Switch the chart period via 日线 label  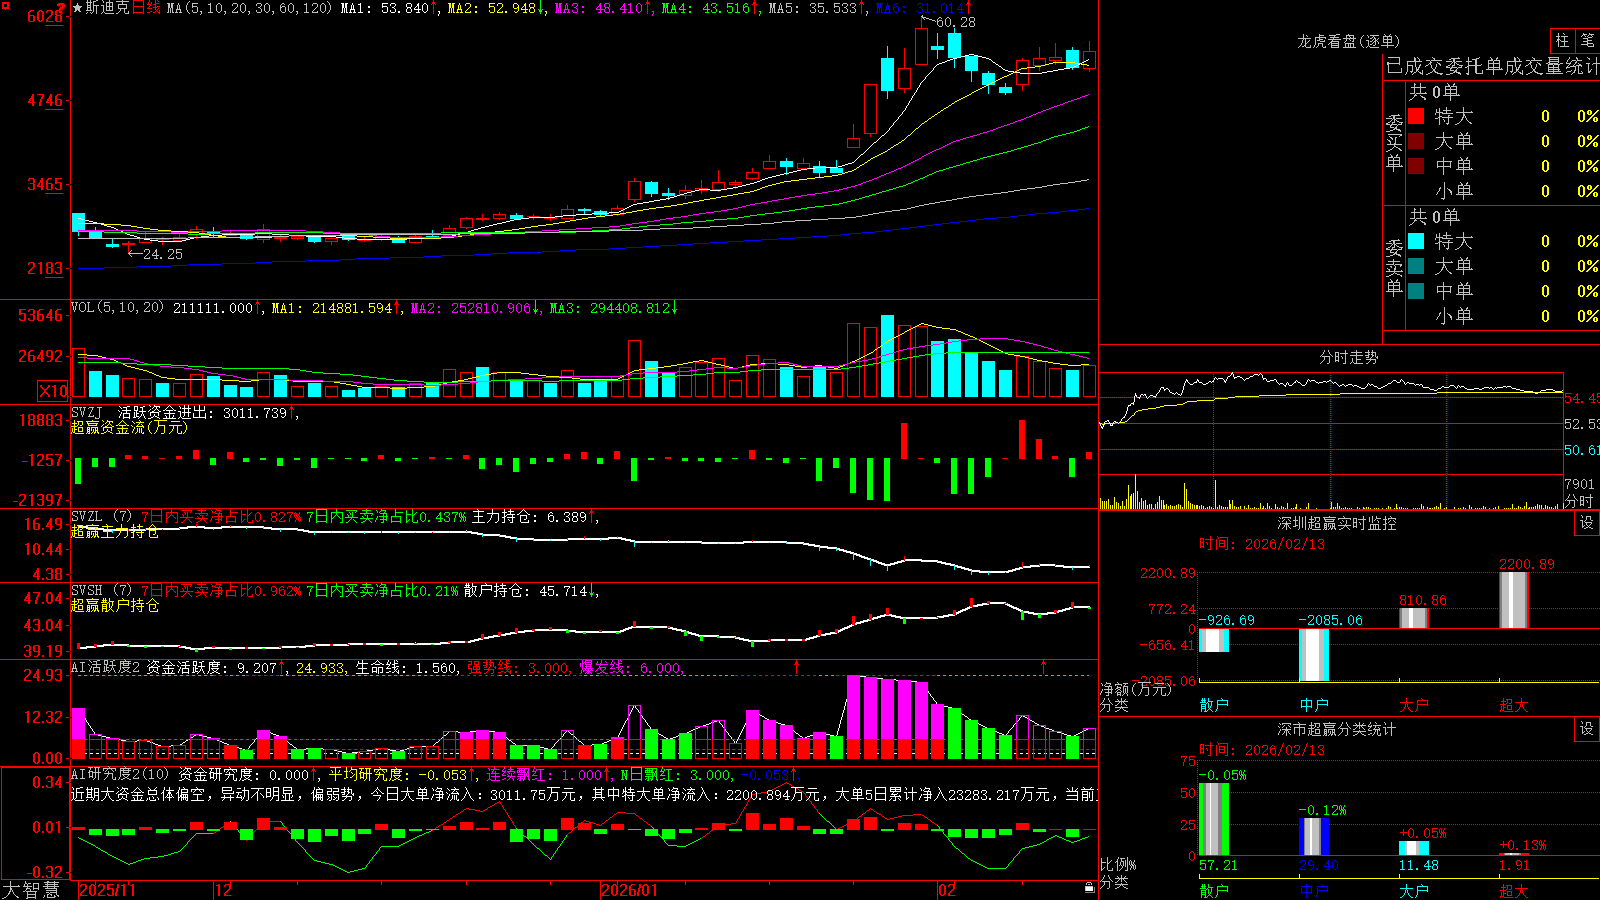146,8
